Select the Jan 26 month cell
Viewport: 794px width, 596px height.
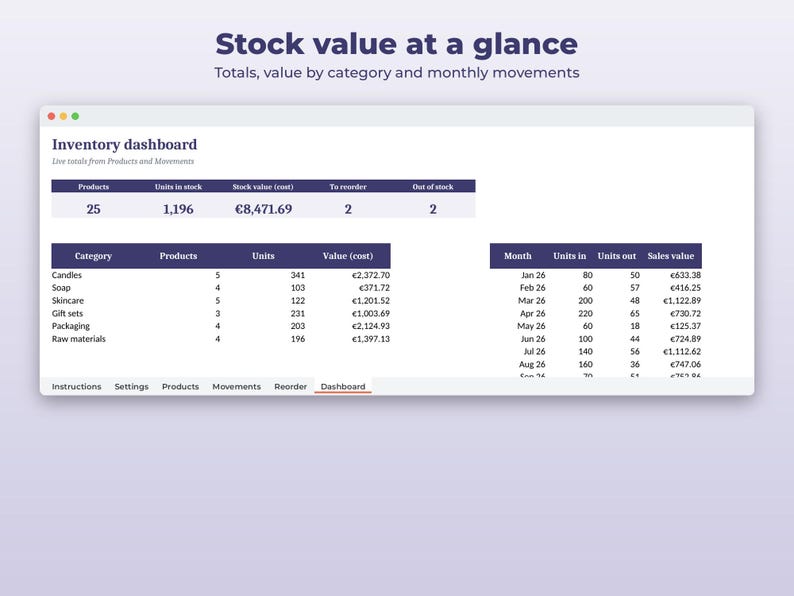point(533,275)
